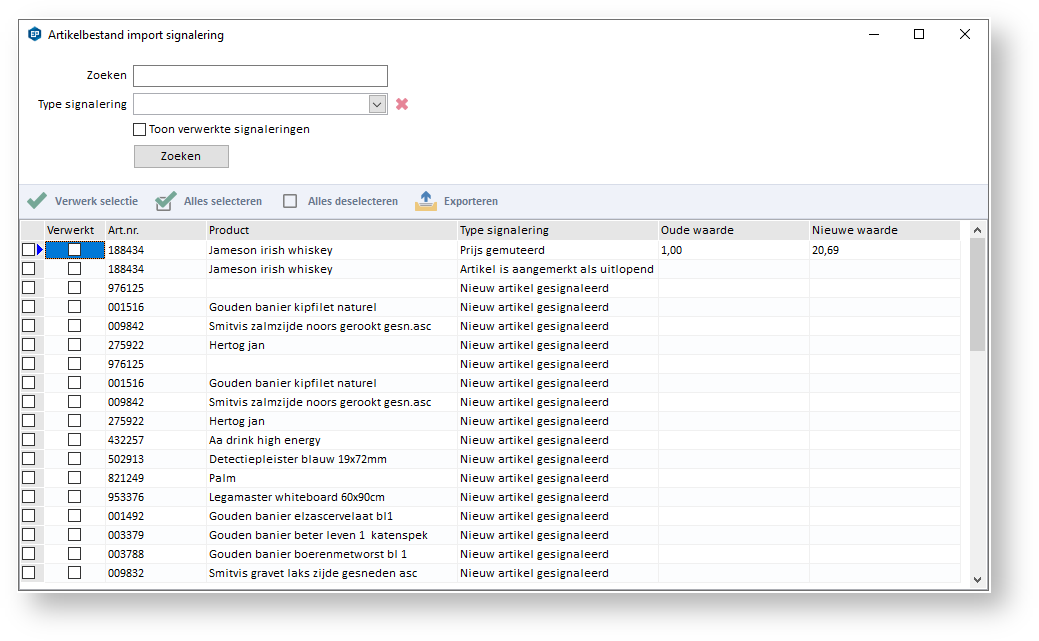Open the Type signalering dropdown
Image resolution: width=1039 pixels, height=641 pixels.
coord(377,104)
